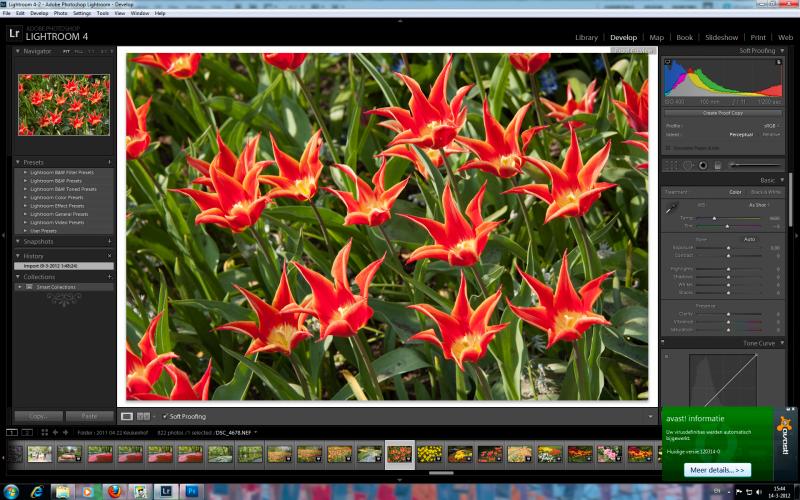Click the Copy... settings button
The height and width of the screenshot is (500, 800).
38,416
